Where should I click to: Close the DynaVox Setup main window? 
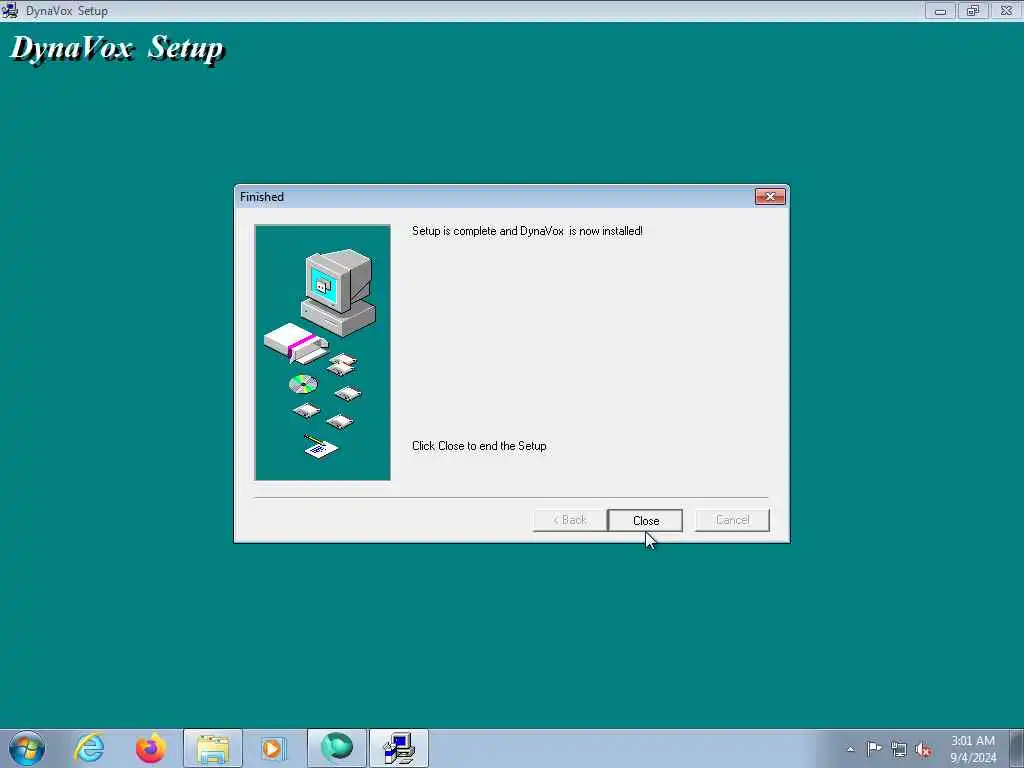pyautogui.click(x=1006, y=10)
